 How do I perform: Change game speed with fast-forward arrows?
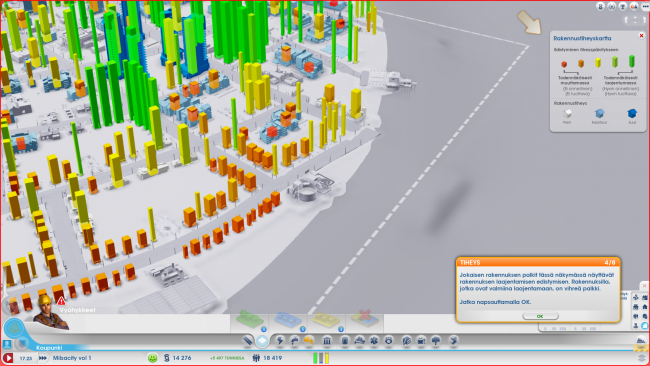[42, 358]
